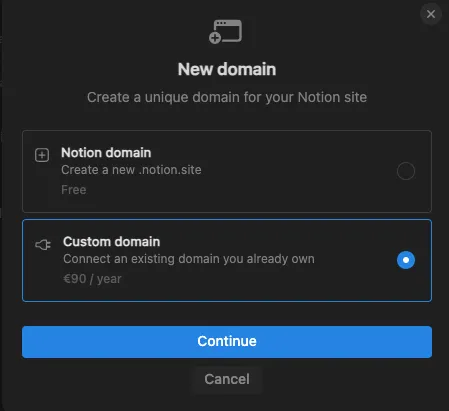Click the browser window icon at top
The image size is (449, 411).
coord(226,31)
